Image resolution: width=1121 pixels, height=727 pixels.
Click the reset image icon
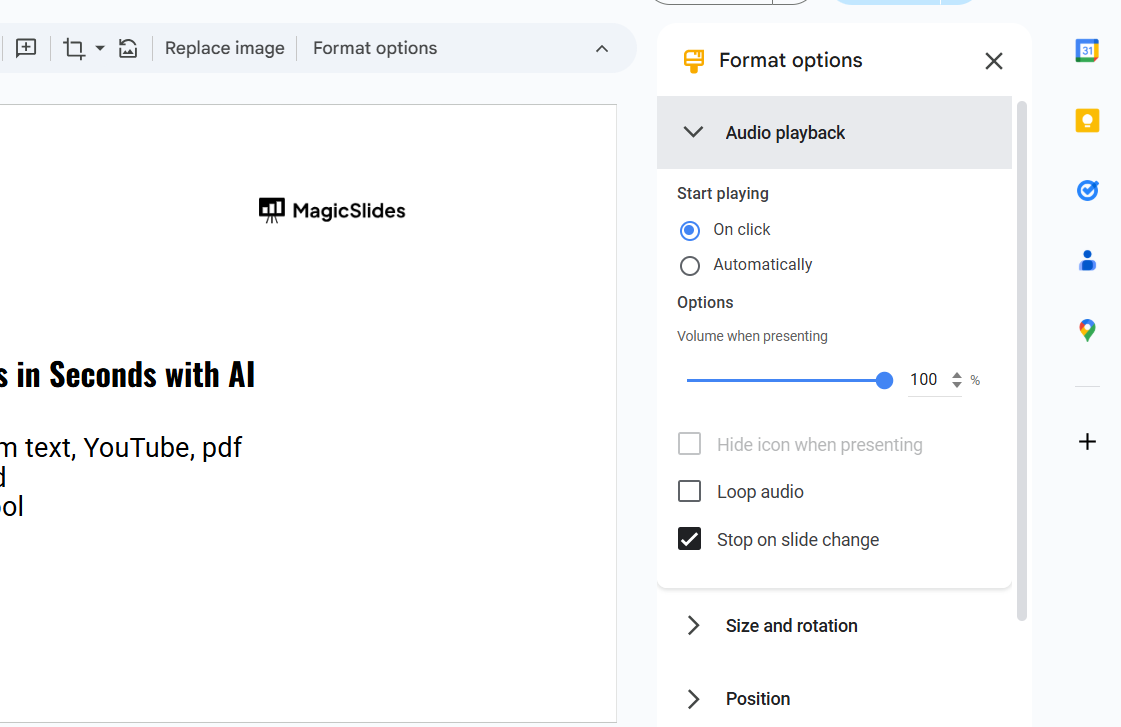point(128,48)
